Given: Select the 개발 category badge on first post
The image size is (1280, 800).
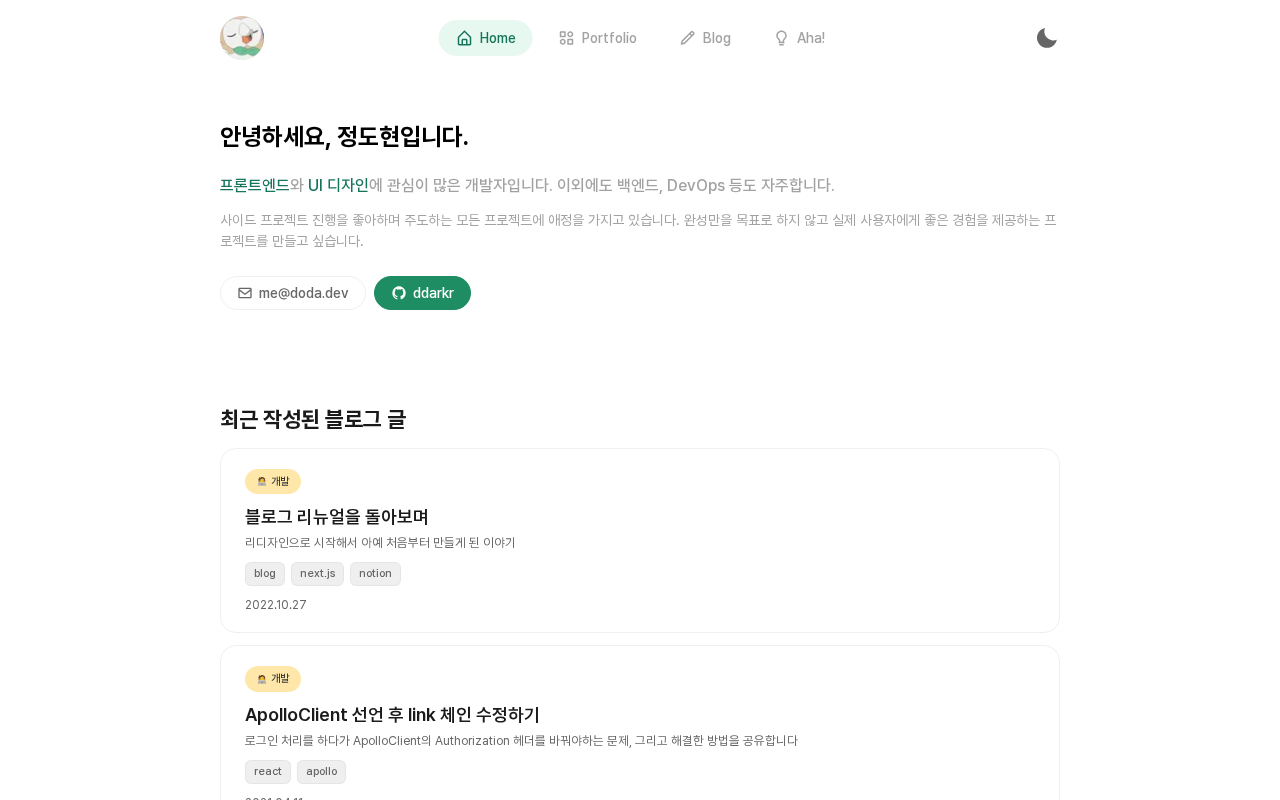Looking at the screenshot, I should click(x=273, y=481).
